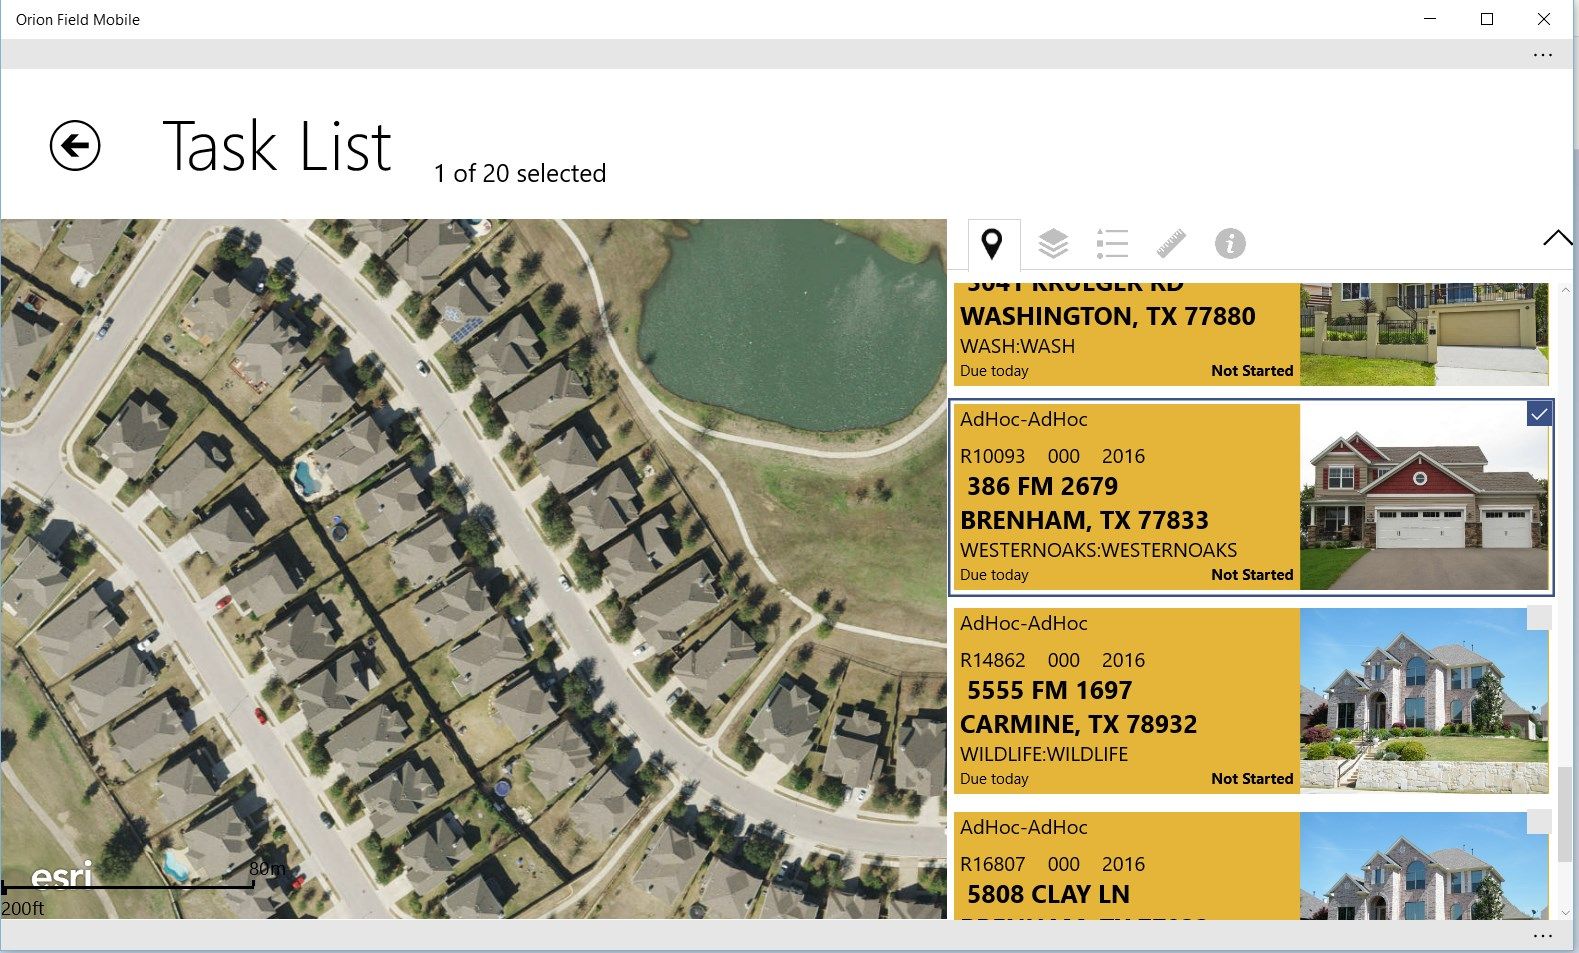Click WASH:WASH neighborhood label

[x=1017, y=346]
